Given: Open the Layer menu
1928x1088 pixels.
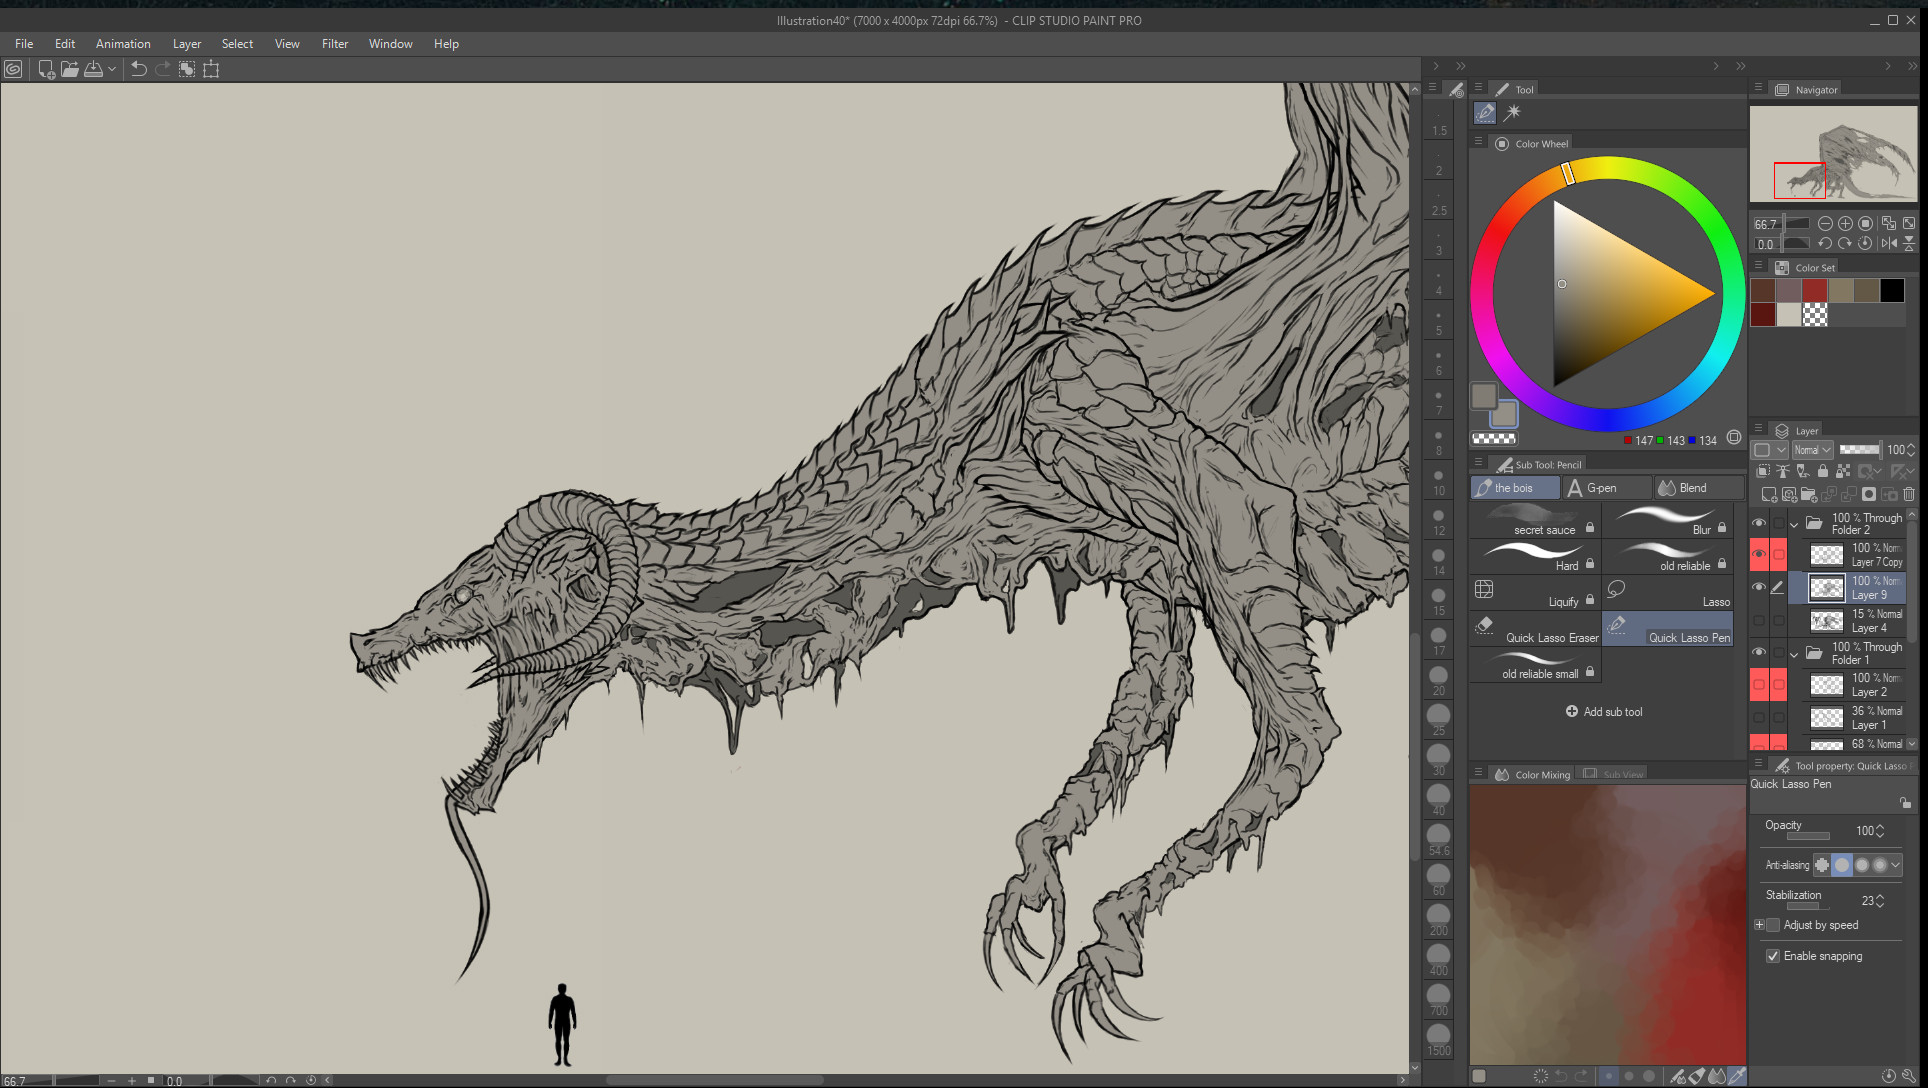Looking at the screenshot, I should coord(187,44).
